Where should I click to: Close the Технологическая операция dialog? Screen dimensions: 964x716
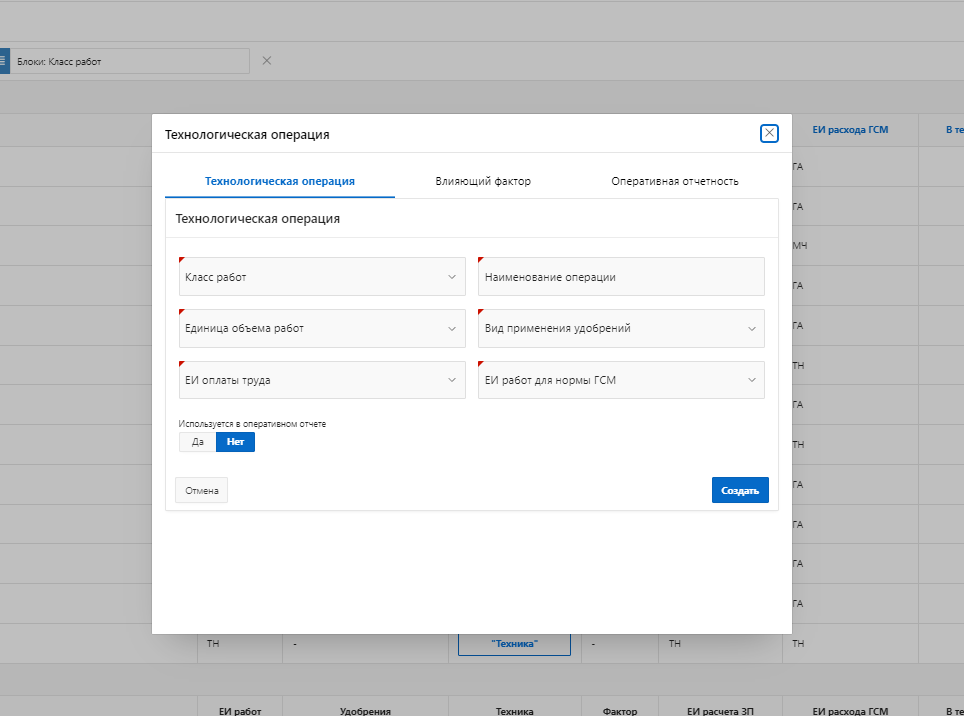(x=769, y=133)
